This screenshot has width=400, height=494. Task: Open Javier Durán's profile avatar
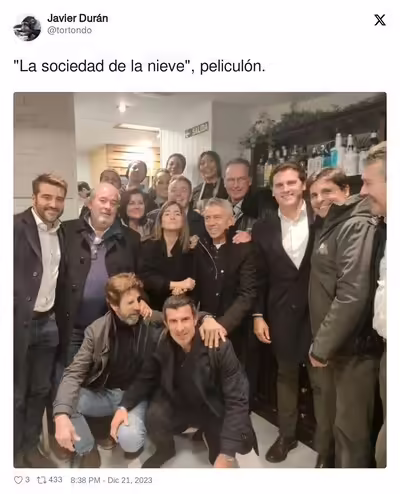pos(27,28)
